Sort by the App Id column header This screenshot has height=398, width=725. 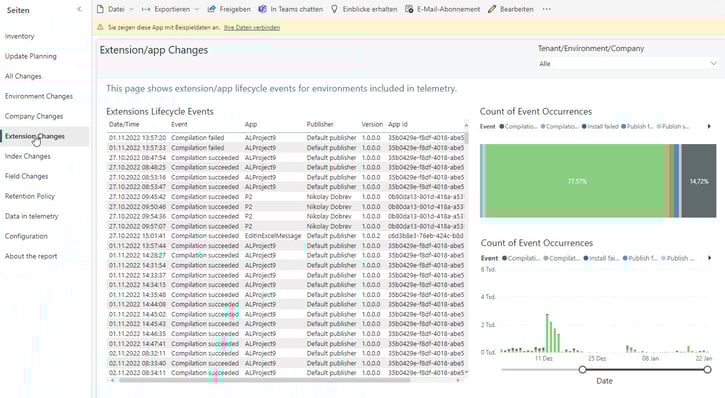pyautogui.click(x=398, y=124)
